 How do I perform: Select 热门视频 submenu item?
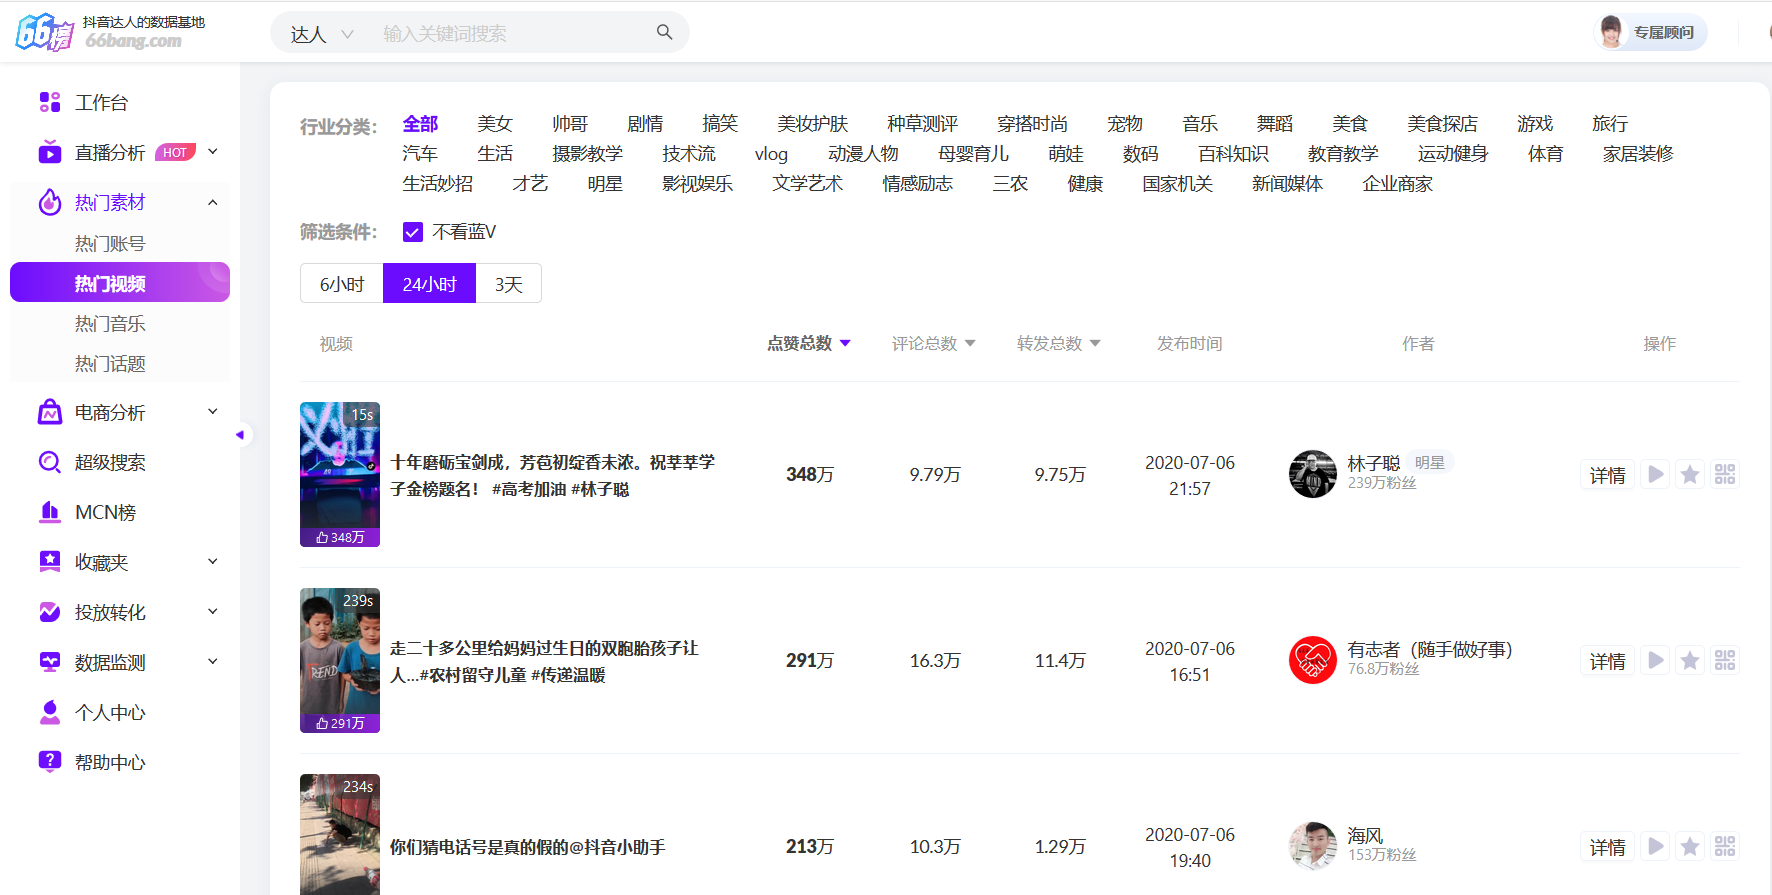[x=120, y=282]
